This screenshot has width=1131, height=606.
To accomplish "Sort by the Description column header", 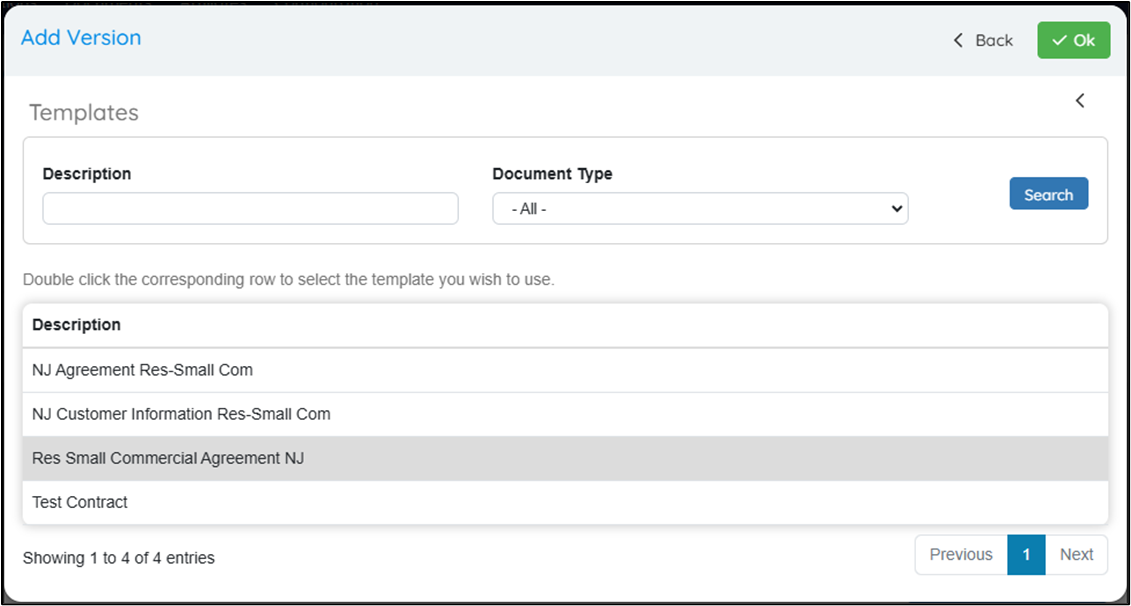I will [76, 325].
